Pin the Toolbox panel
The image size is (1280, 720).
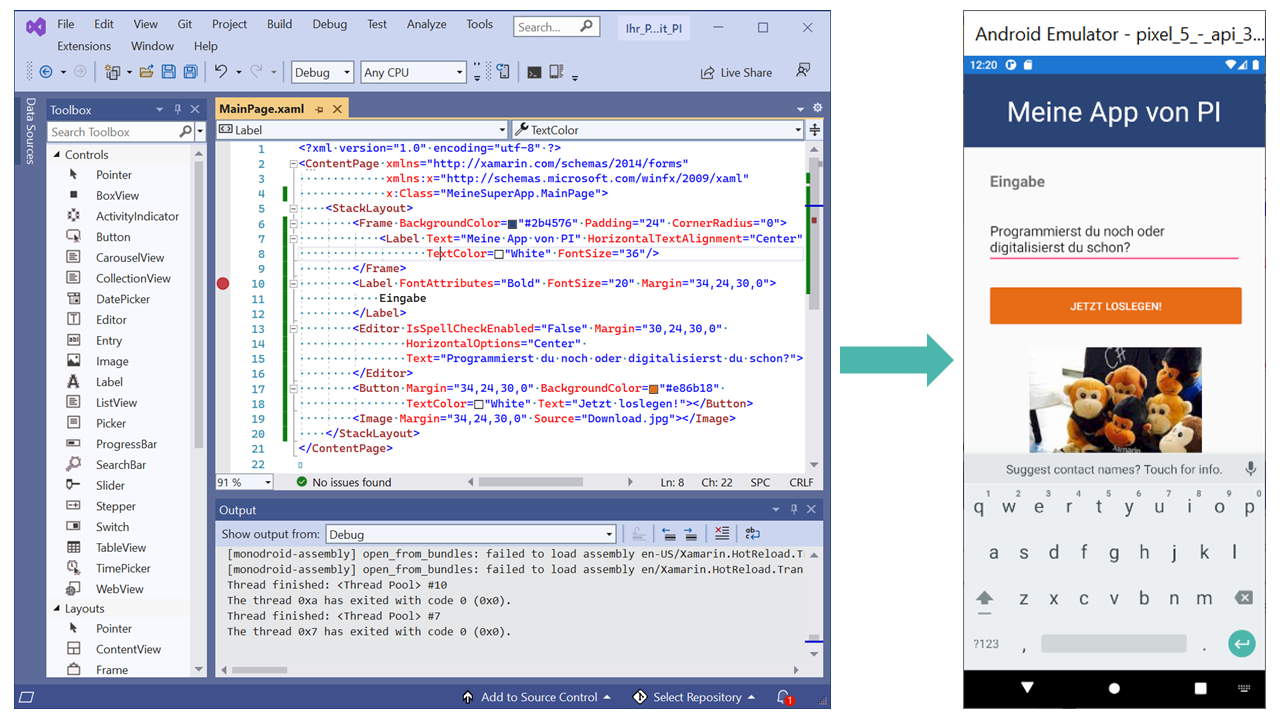178,110
